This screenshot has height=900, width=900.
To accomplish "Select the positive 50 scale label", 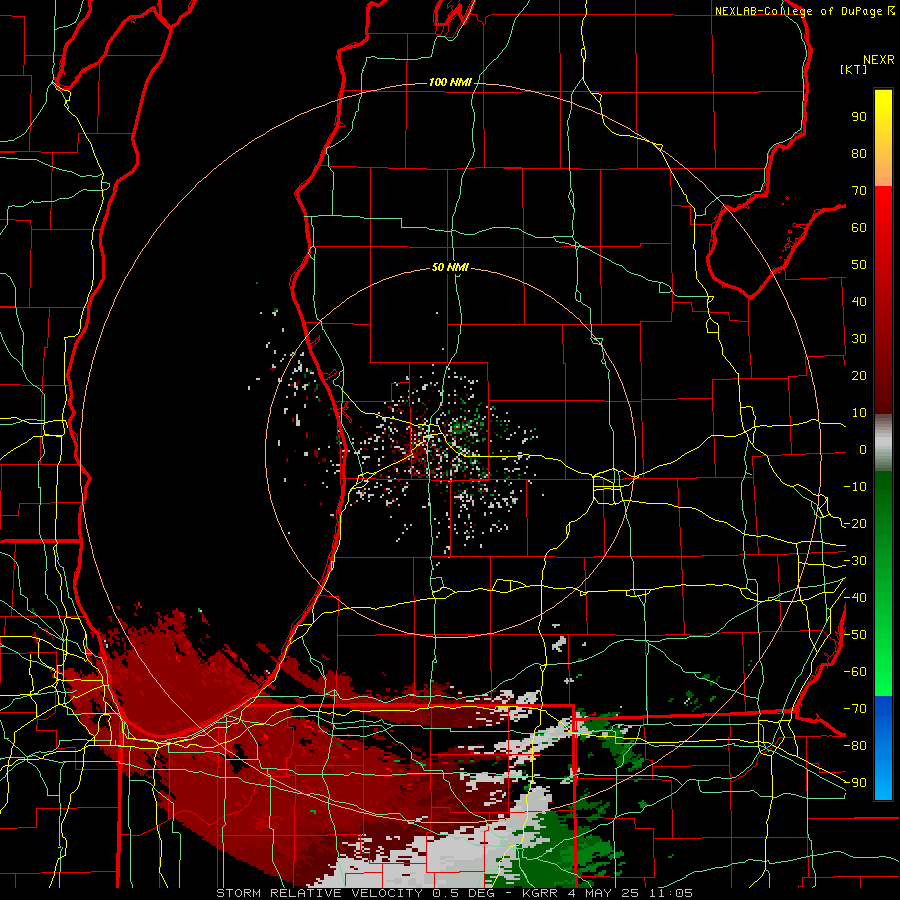I will coord(859,265).
